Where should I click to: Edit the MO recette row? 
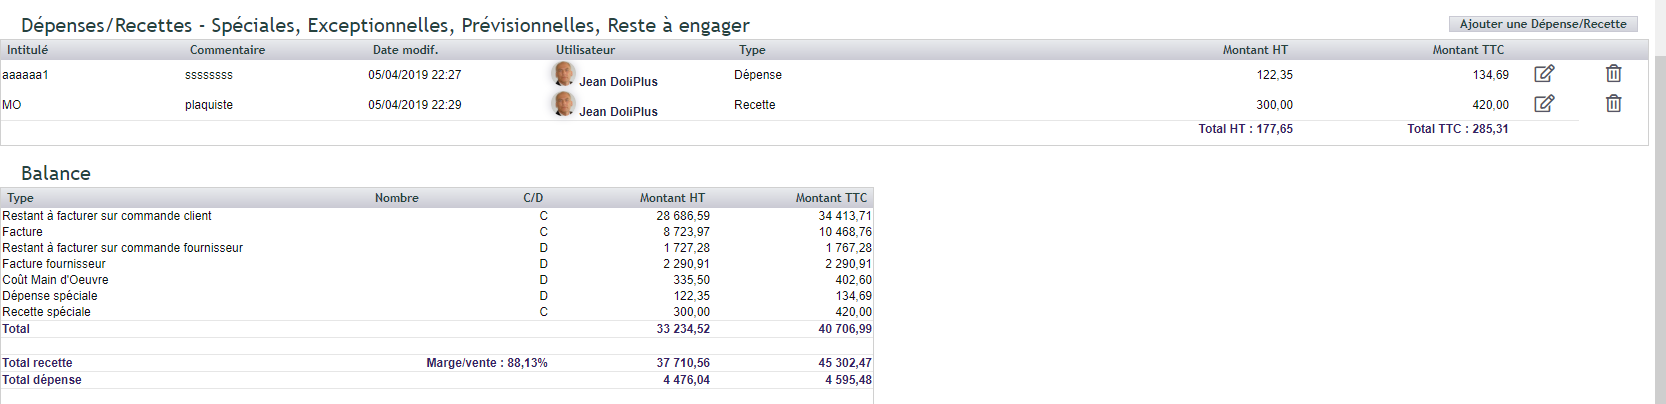click(1544, 104)
